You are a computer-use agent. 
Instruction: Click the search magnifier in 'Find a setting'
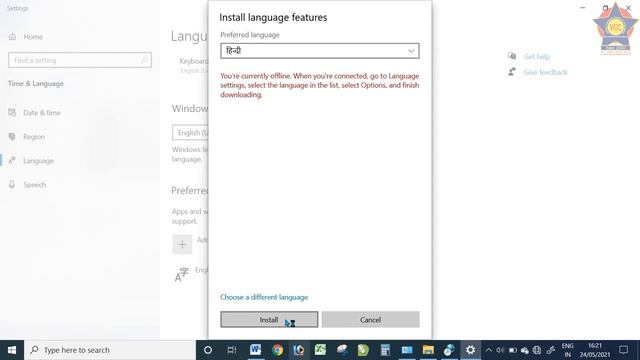pyautogui.click(x=144, y=60)
